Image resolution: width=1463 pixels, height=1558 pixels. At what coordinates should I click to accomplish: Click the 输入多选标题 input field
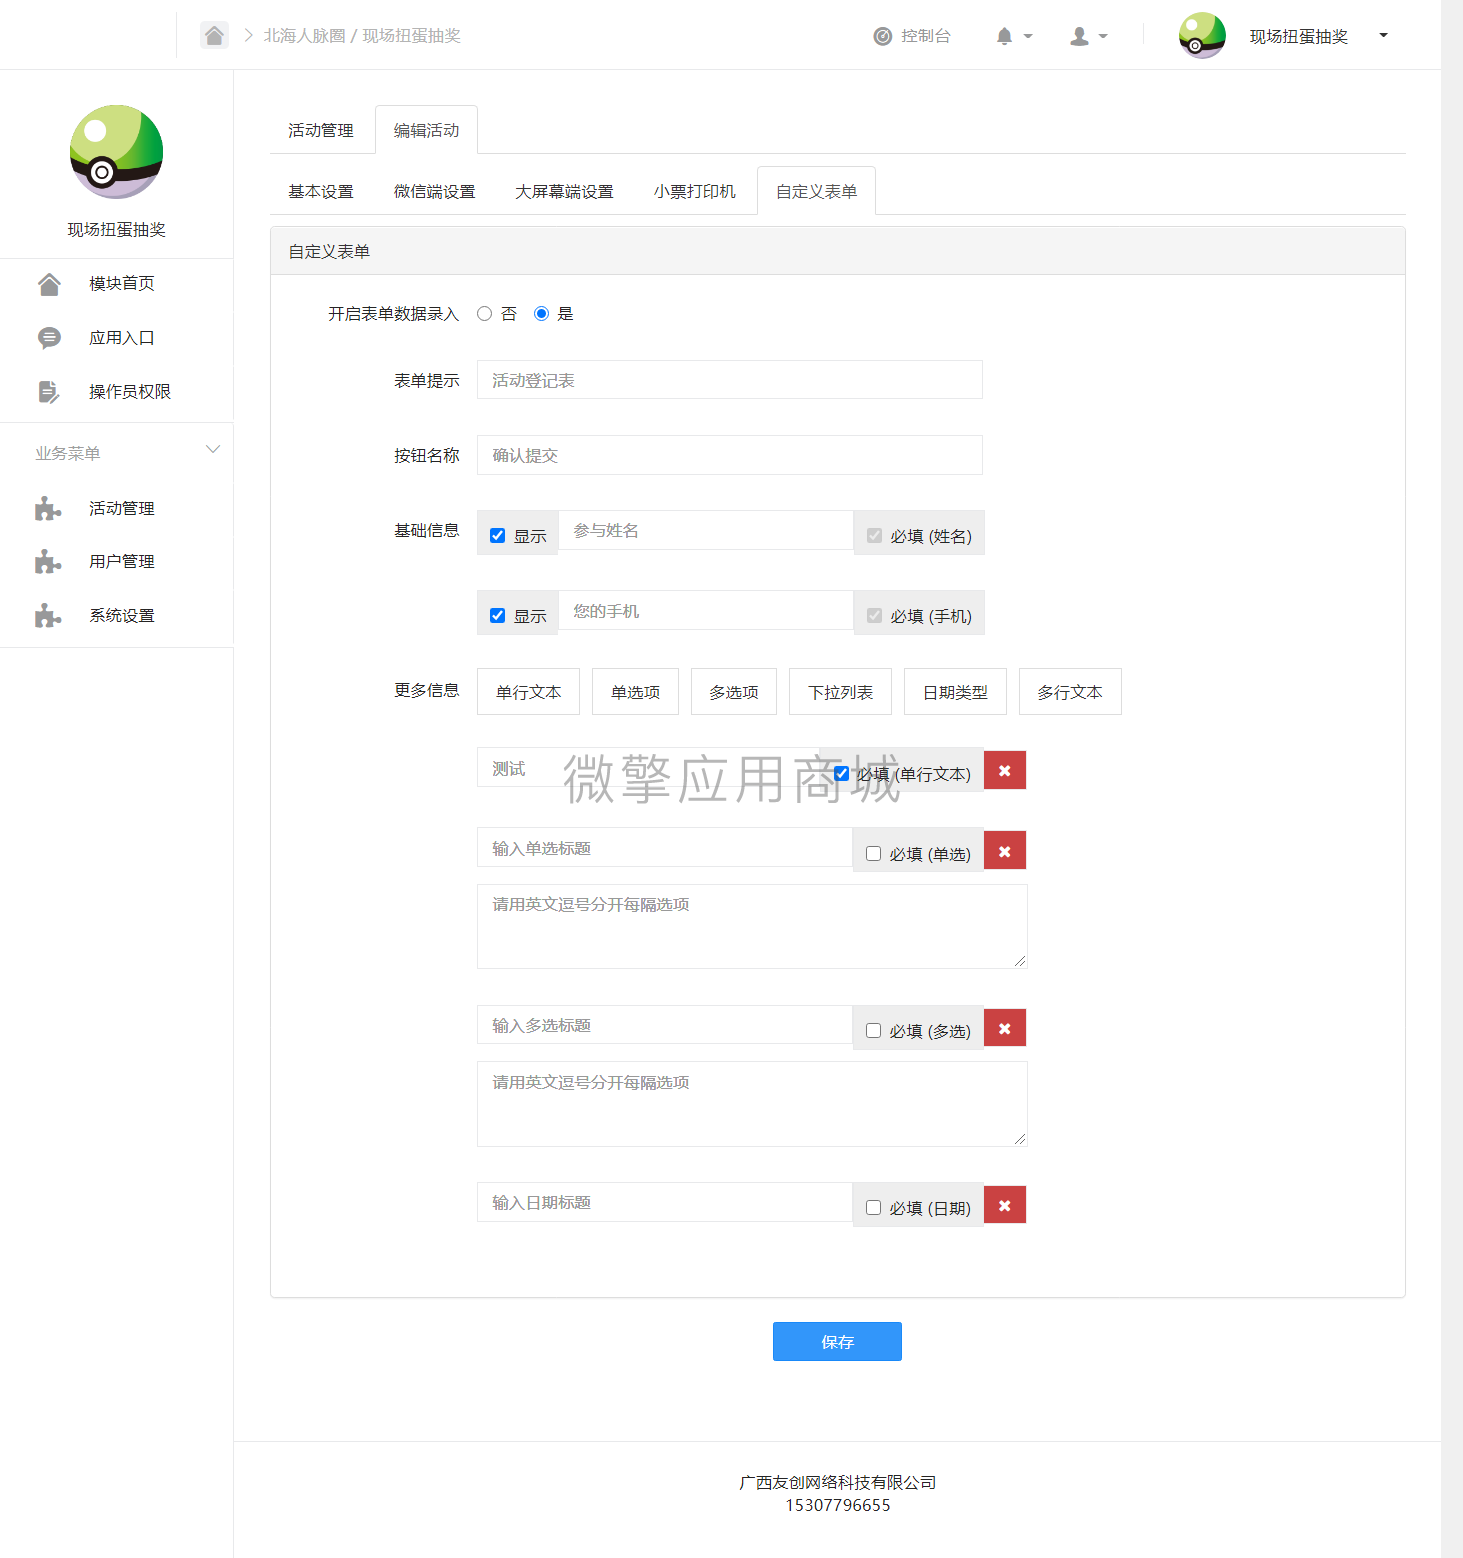(665, 1025)
